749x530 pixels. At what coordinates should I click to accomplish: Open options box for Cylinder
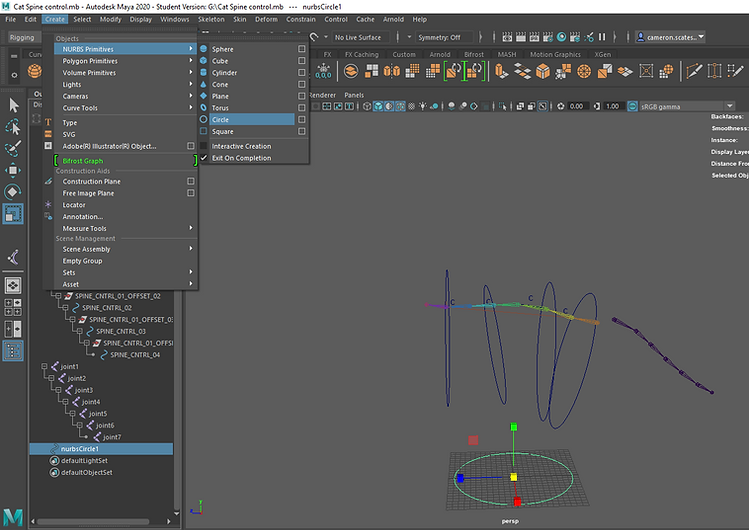(301, 73)
